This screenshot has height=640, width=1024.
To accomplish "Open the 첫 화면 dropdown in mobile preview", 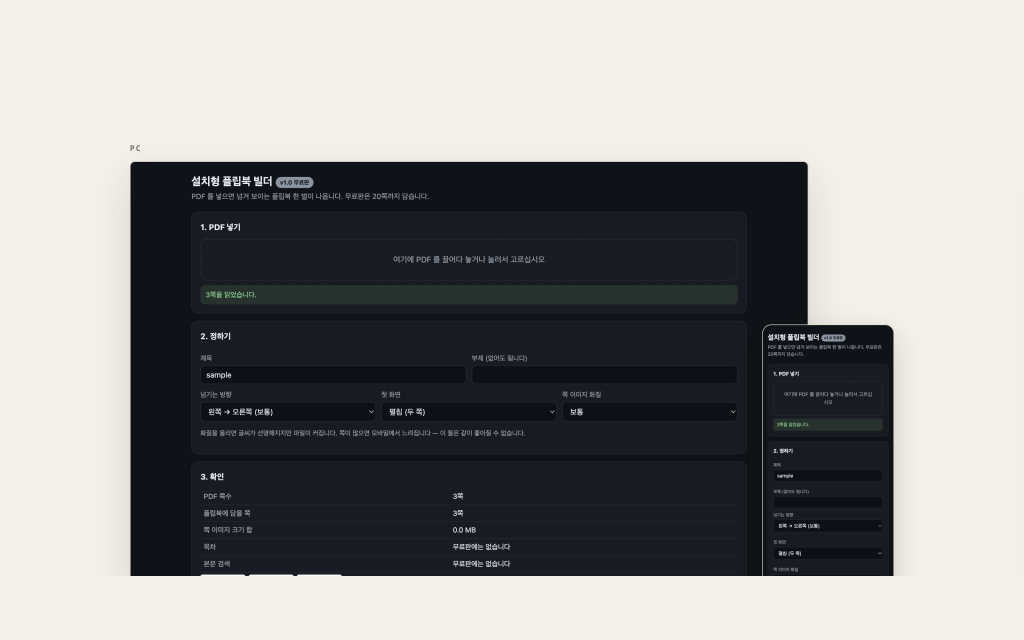I will 827,553.
